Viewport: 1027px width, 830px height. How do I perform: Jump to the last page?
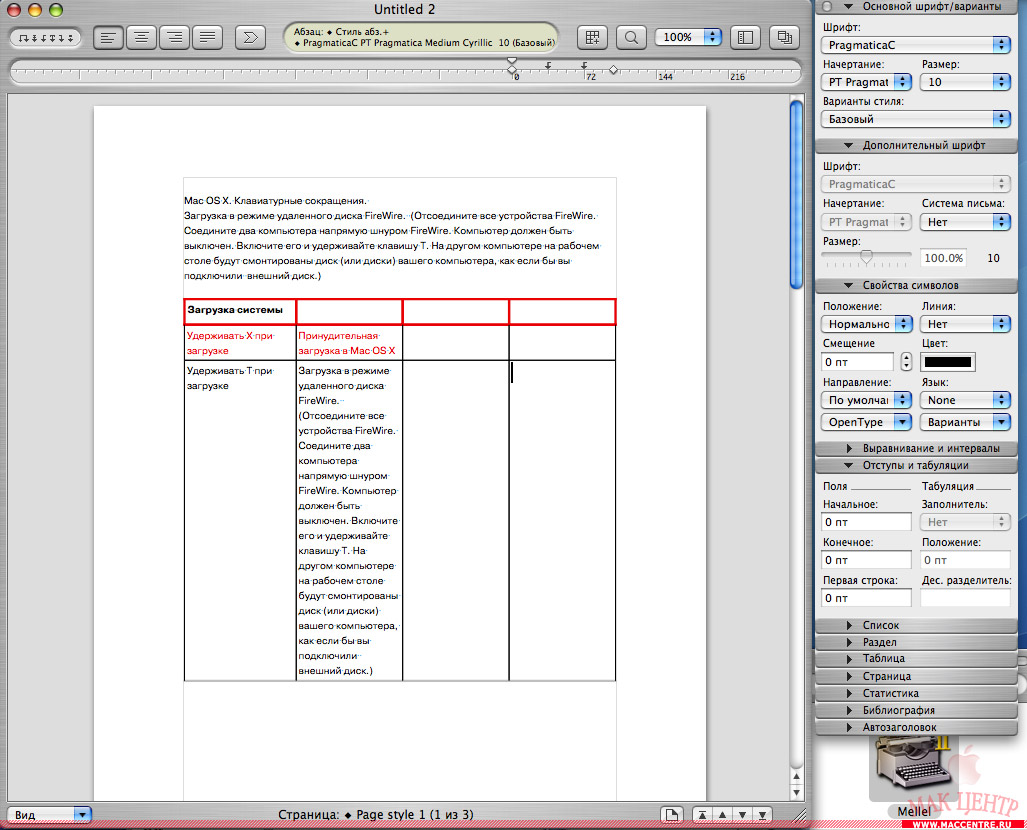tap(762, 815)
